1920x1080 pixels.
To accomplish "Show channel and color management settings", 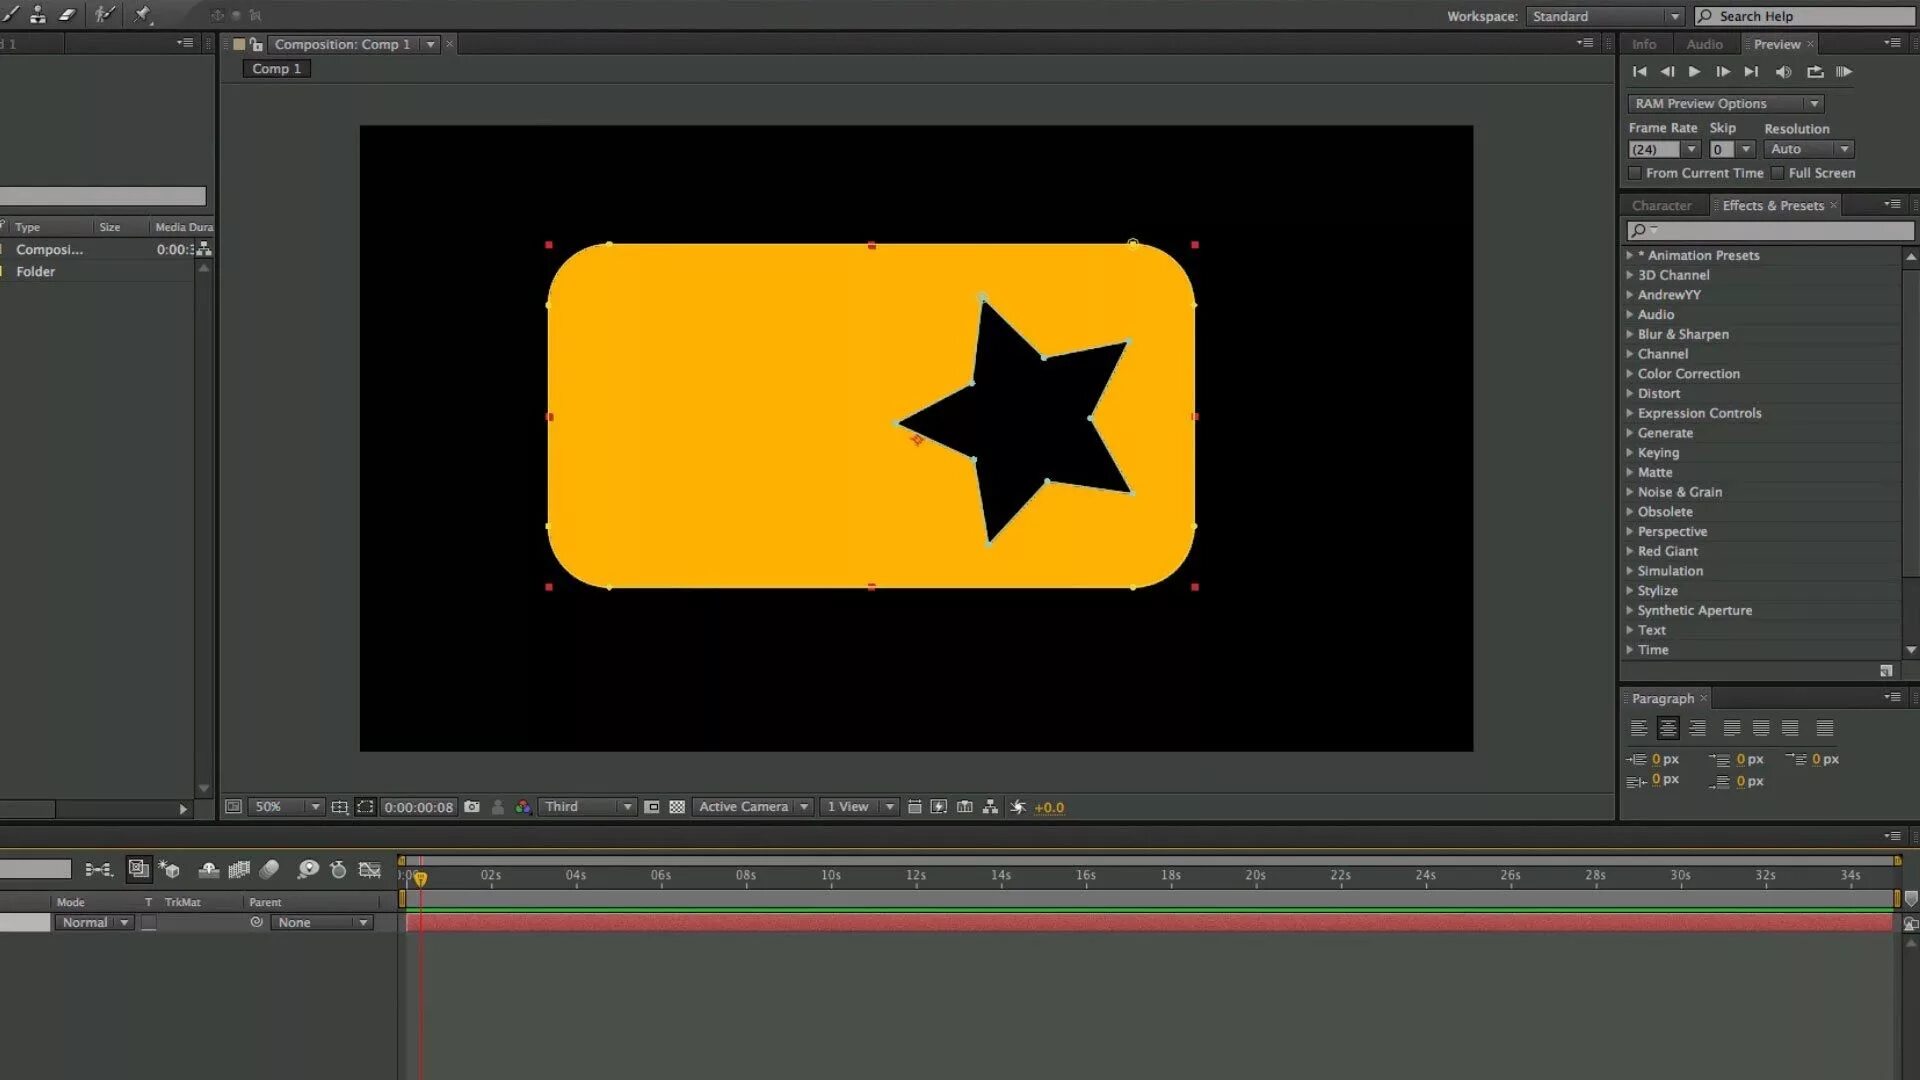I will click(523, 807).
